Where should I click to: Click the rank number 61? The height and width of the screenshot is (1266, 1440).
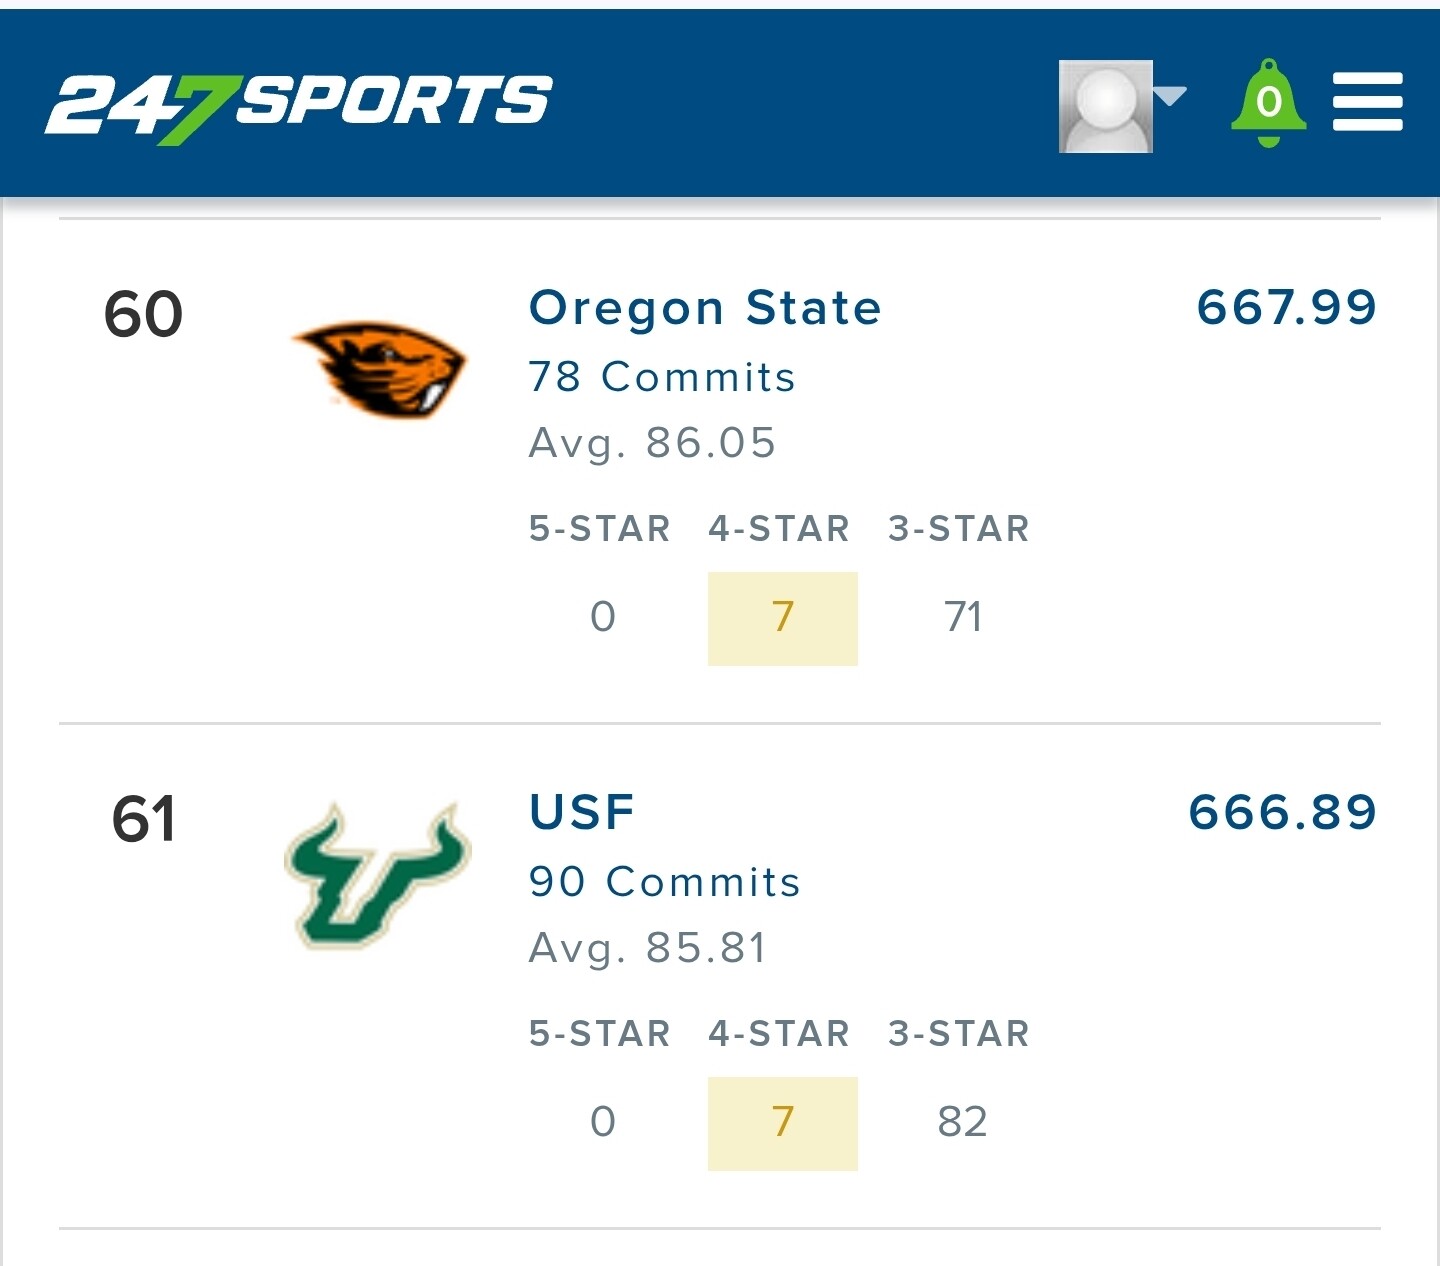(144, 818)
